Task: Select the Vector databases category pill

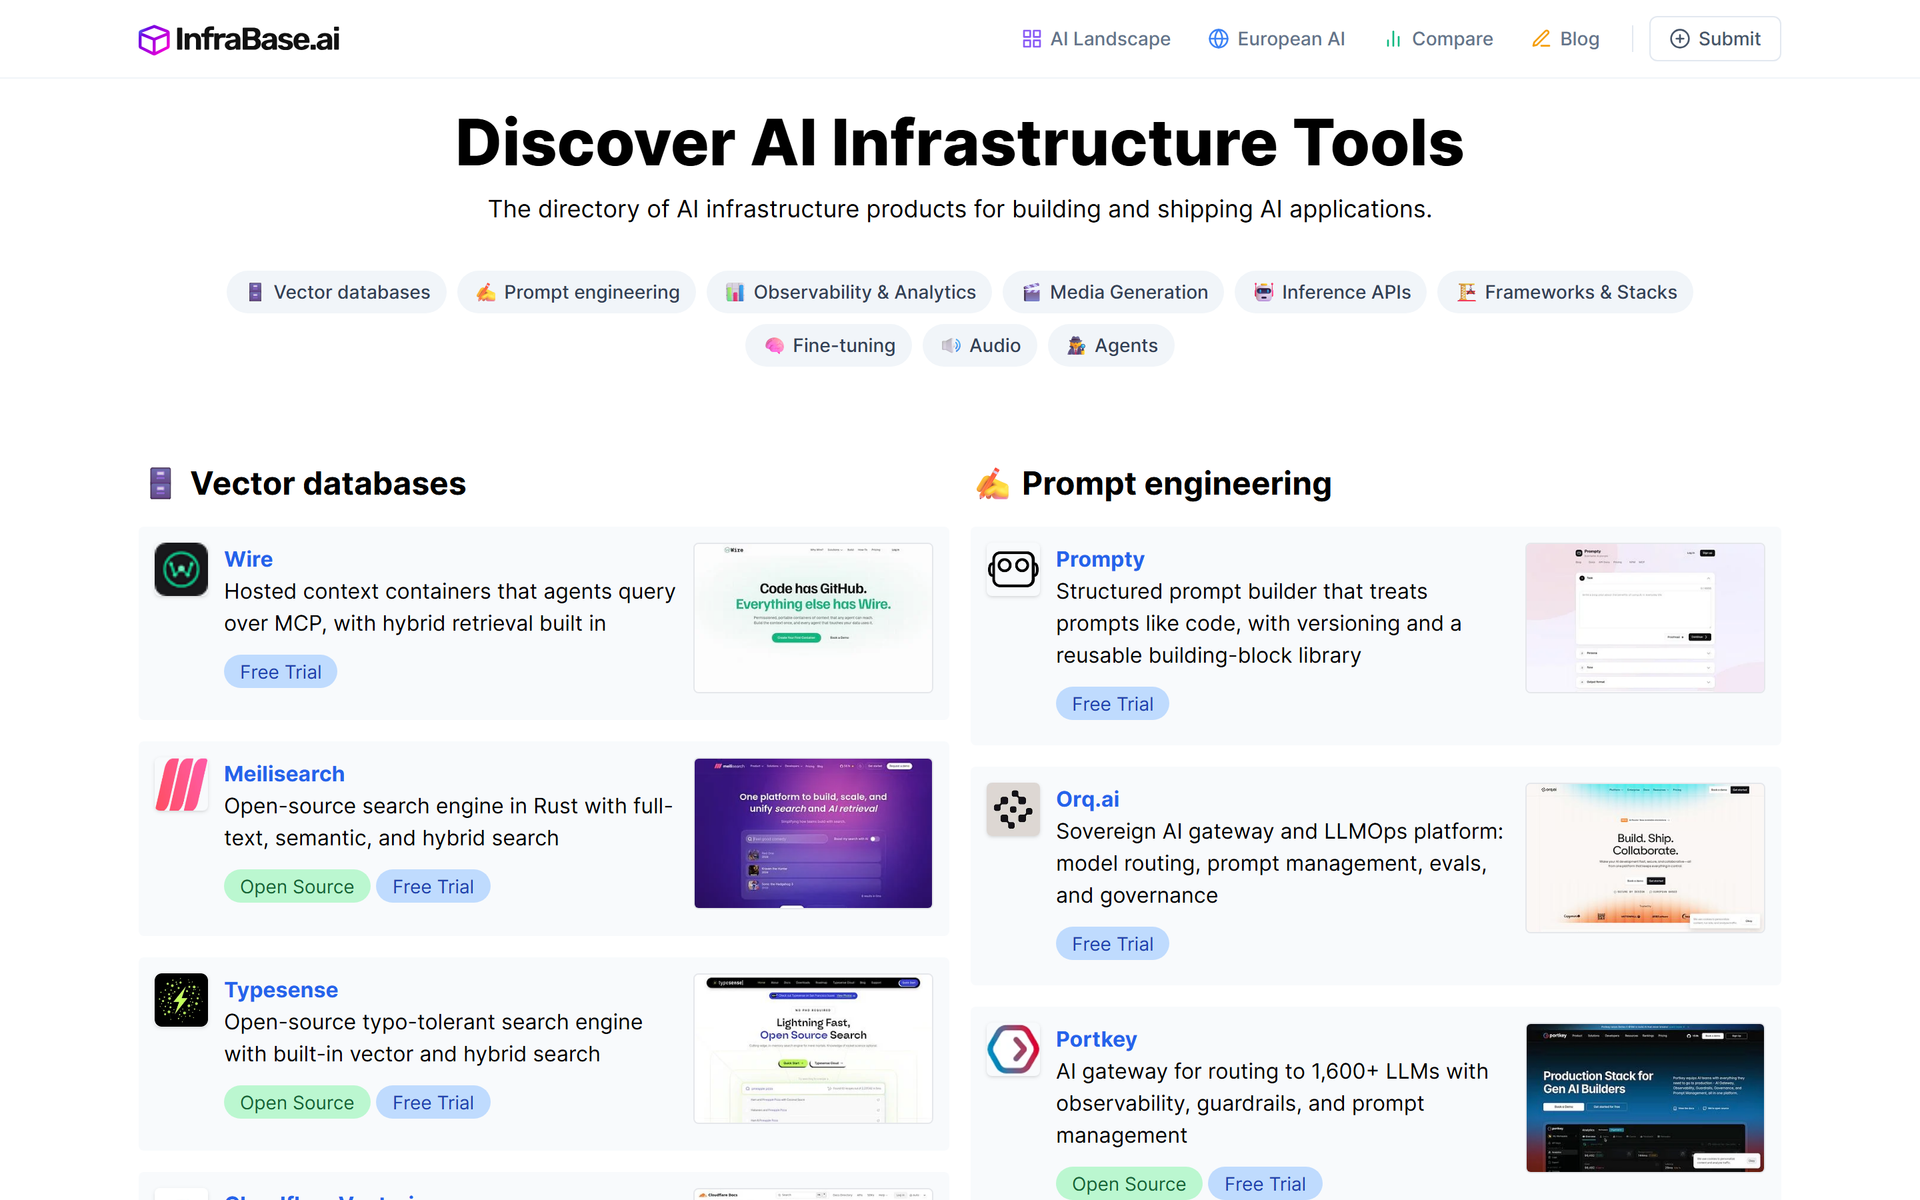Action: [337, 292]
